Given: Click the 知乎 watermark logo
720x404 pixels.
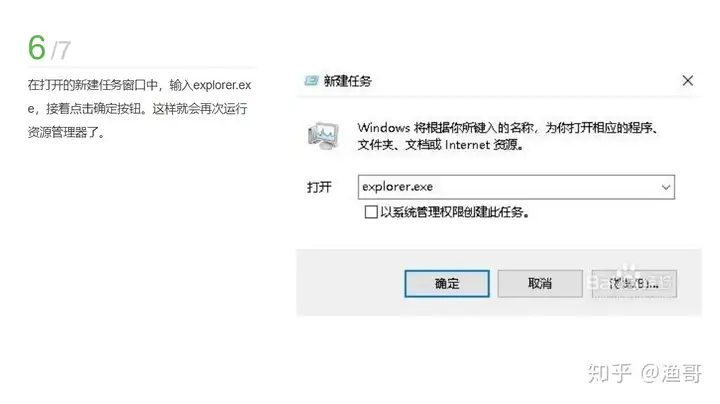Looking at the screenshot, I should pyautogui.click(x=609, y=373).
